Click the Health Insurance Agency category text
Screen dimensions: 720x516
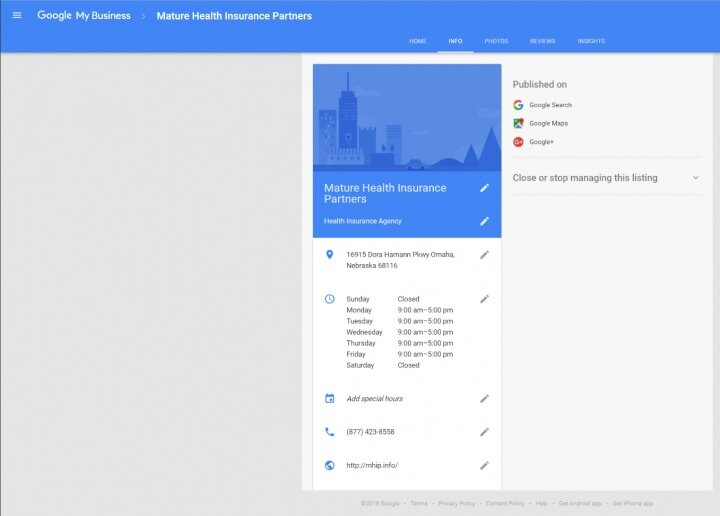pos(362,221)
